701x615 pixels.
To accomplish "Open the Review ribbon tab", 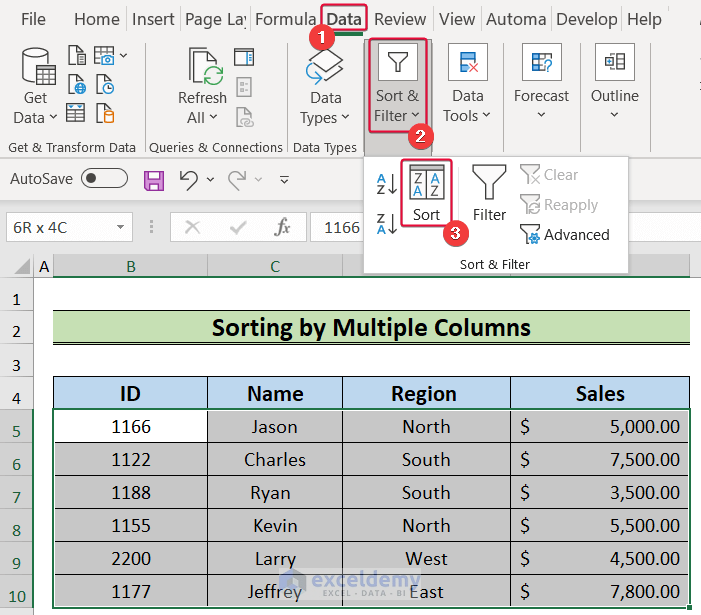I will 400,19.
